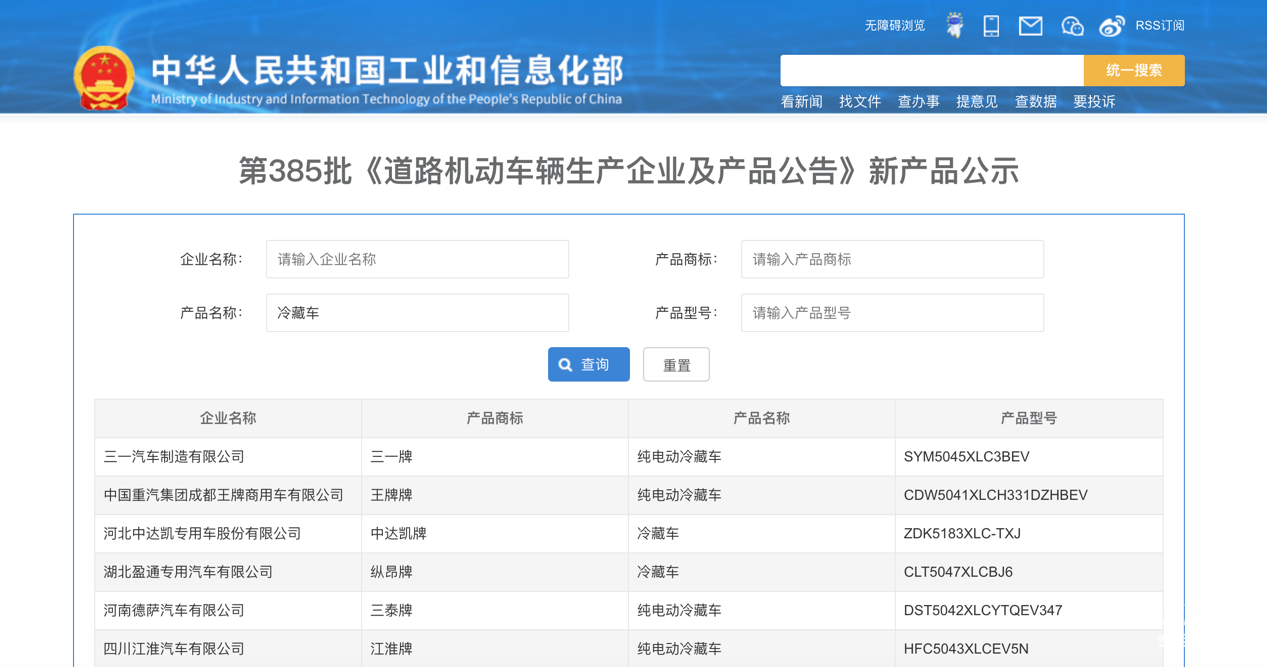Select the 产品名称 column header
The height and width of the screenshot is (667, 1267).
coord(762,418)
